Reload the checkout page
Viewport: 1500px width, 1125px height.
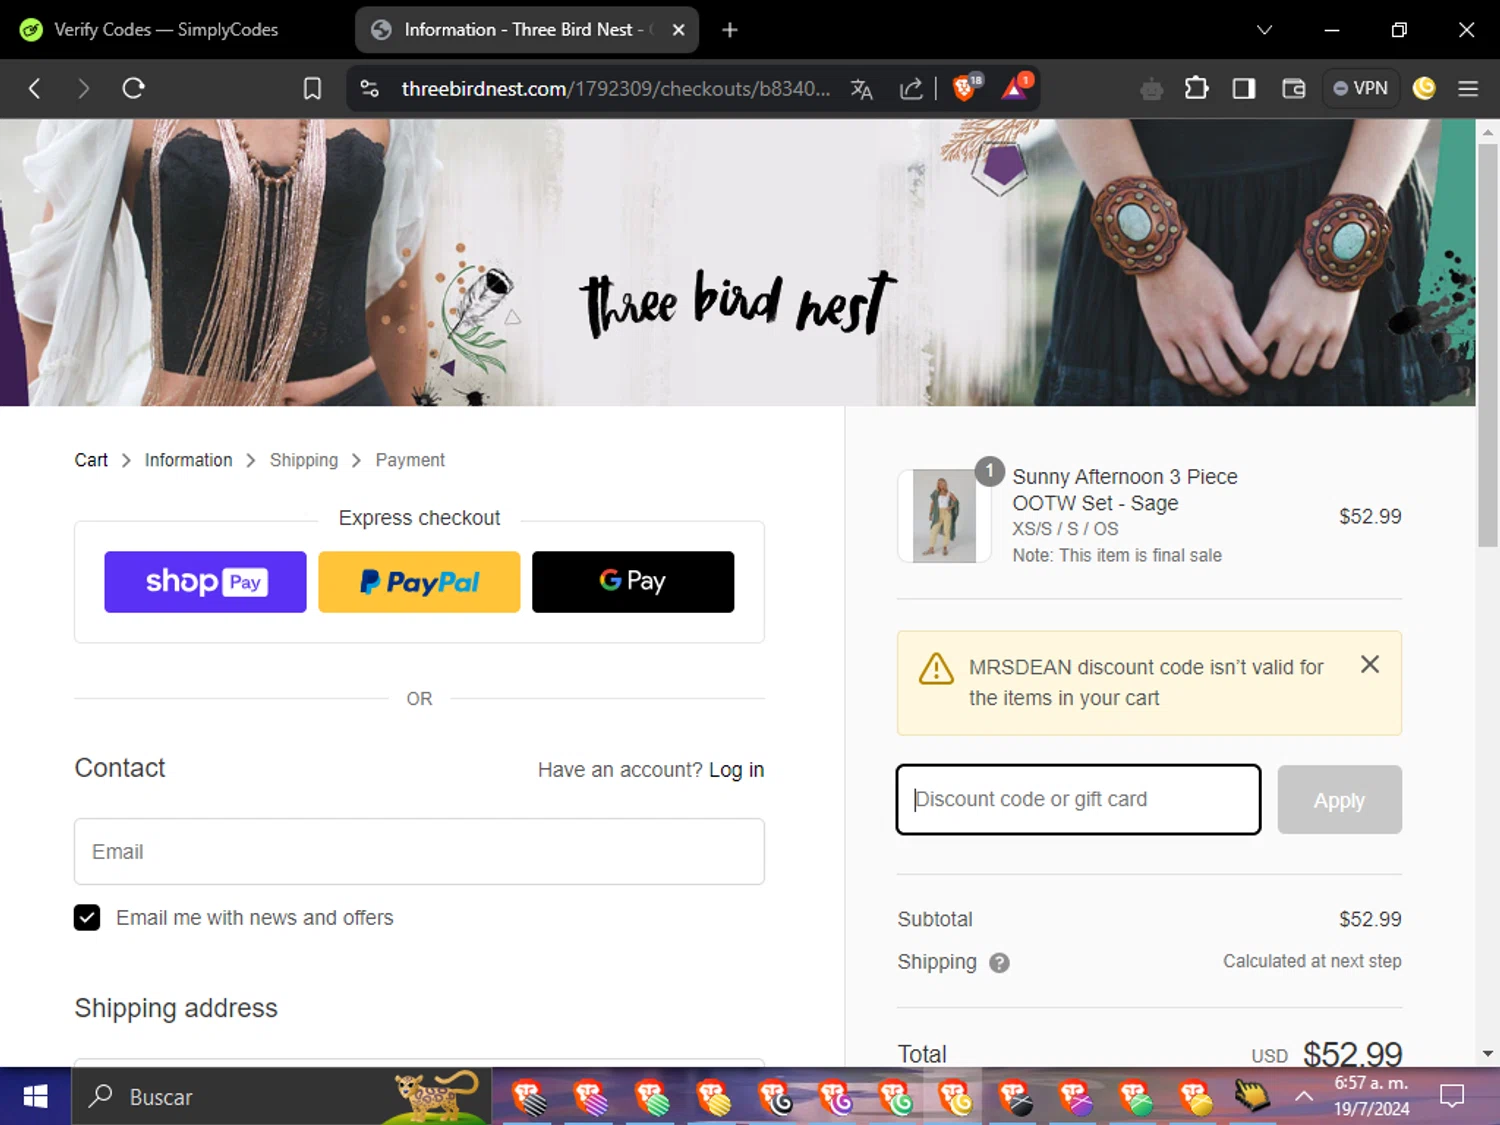point(133,88)
